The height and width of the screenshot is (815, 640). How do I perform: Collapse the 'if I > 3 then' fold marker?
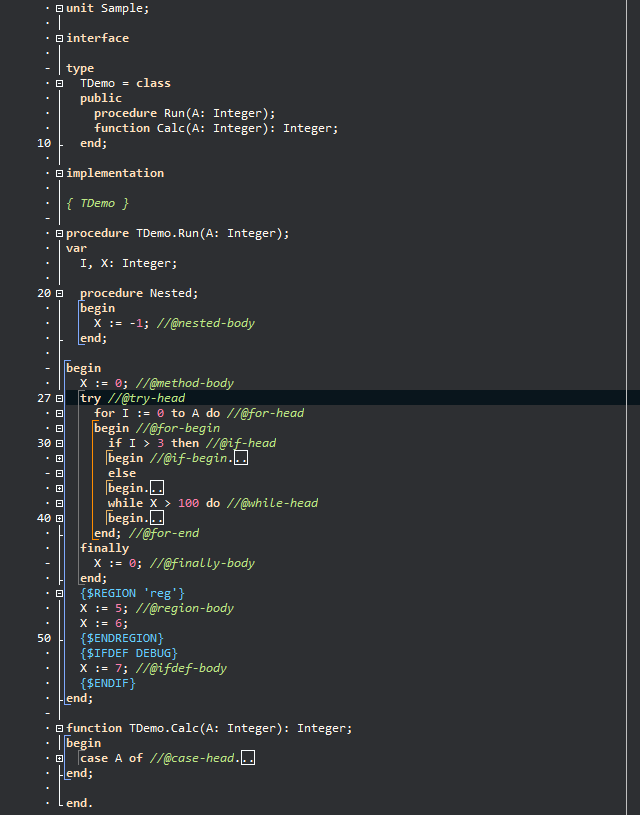pyautogui.click(x=59, y=443)
